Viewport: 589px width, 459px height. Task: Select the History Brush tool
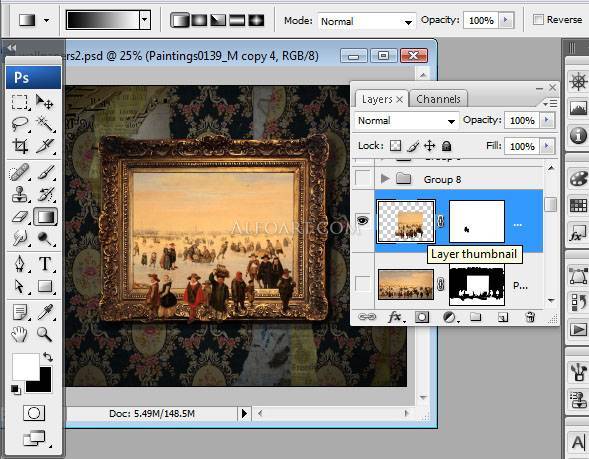tap(45, 195)
